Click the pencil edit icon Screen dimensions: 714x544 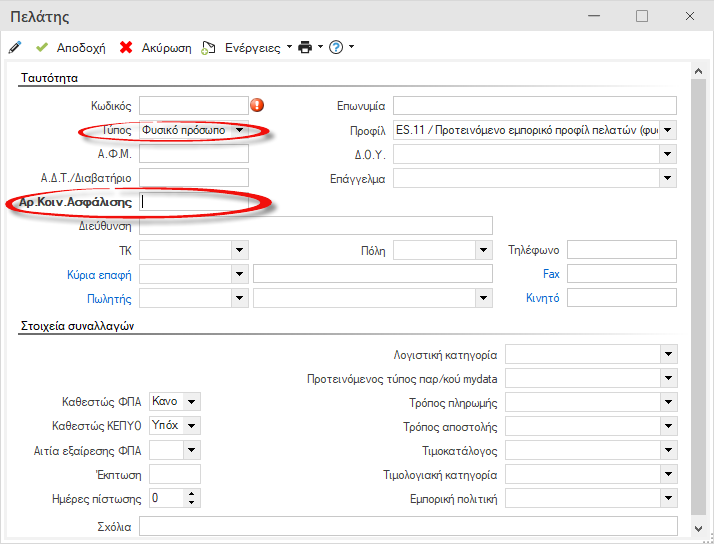[15, 47]
